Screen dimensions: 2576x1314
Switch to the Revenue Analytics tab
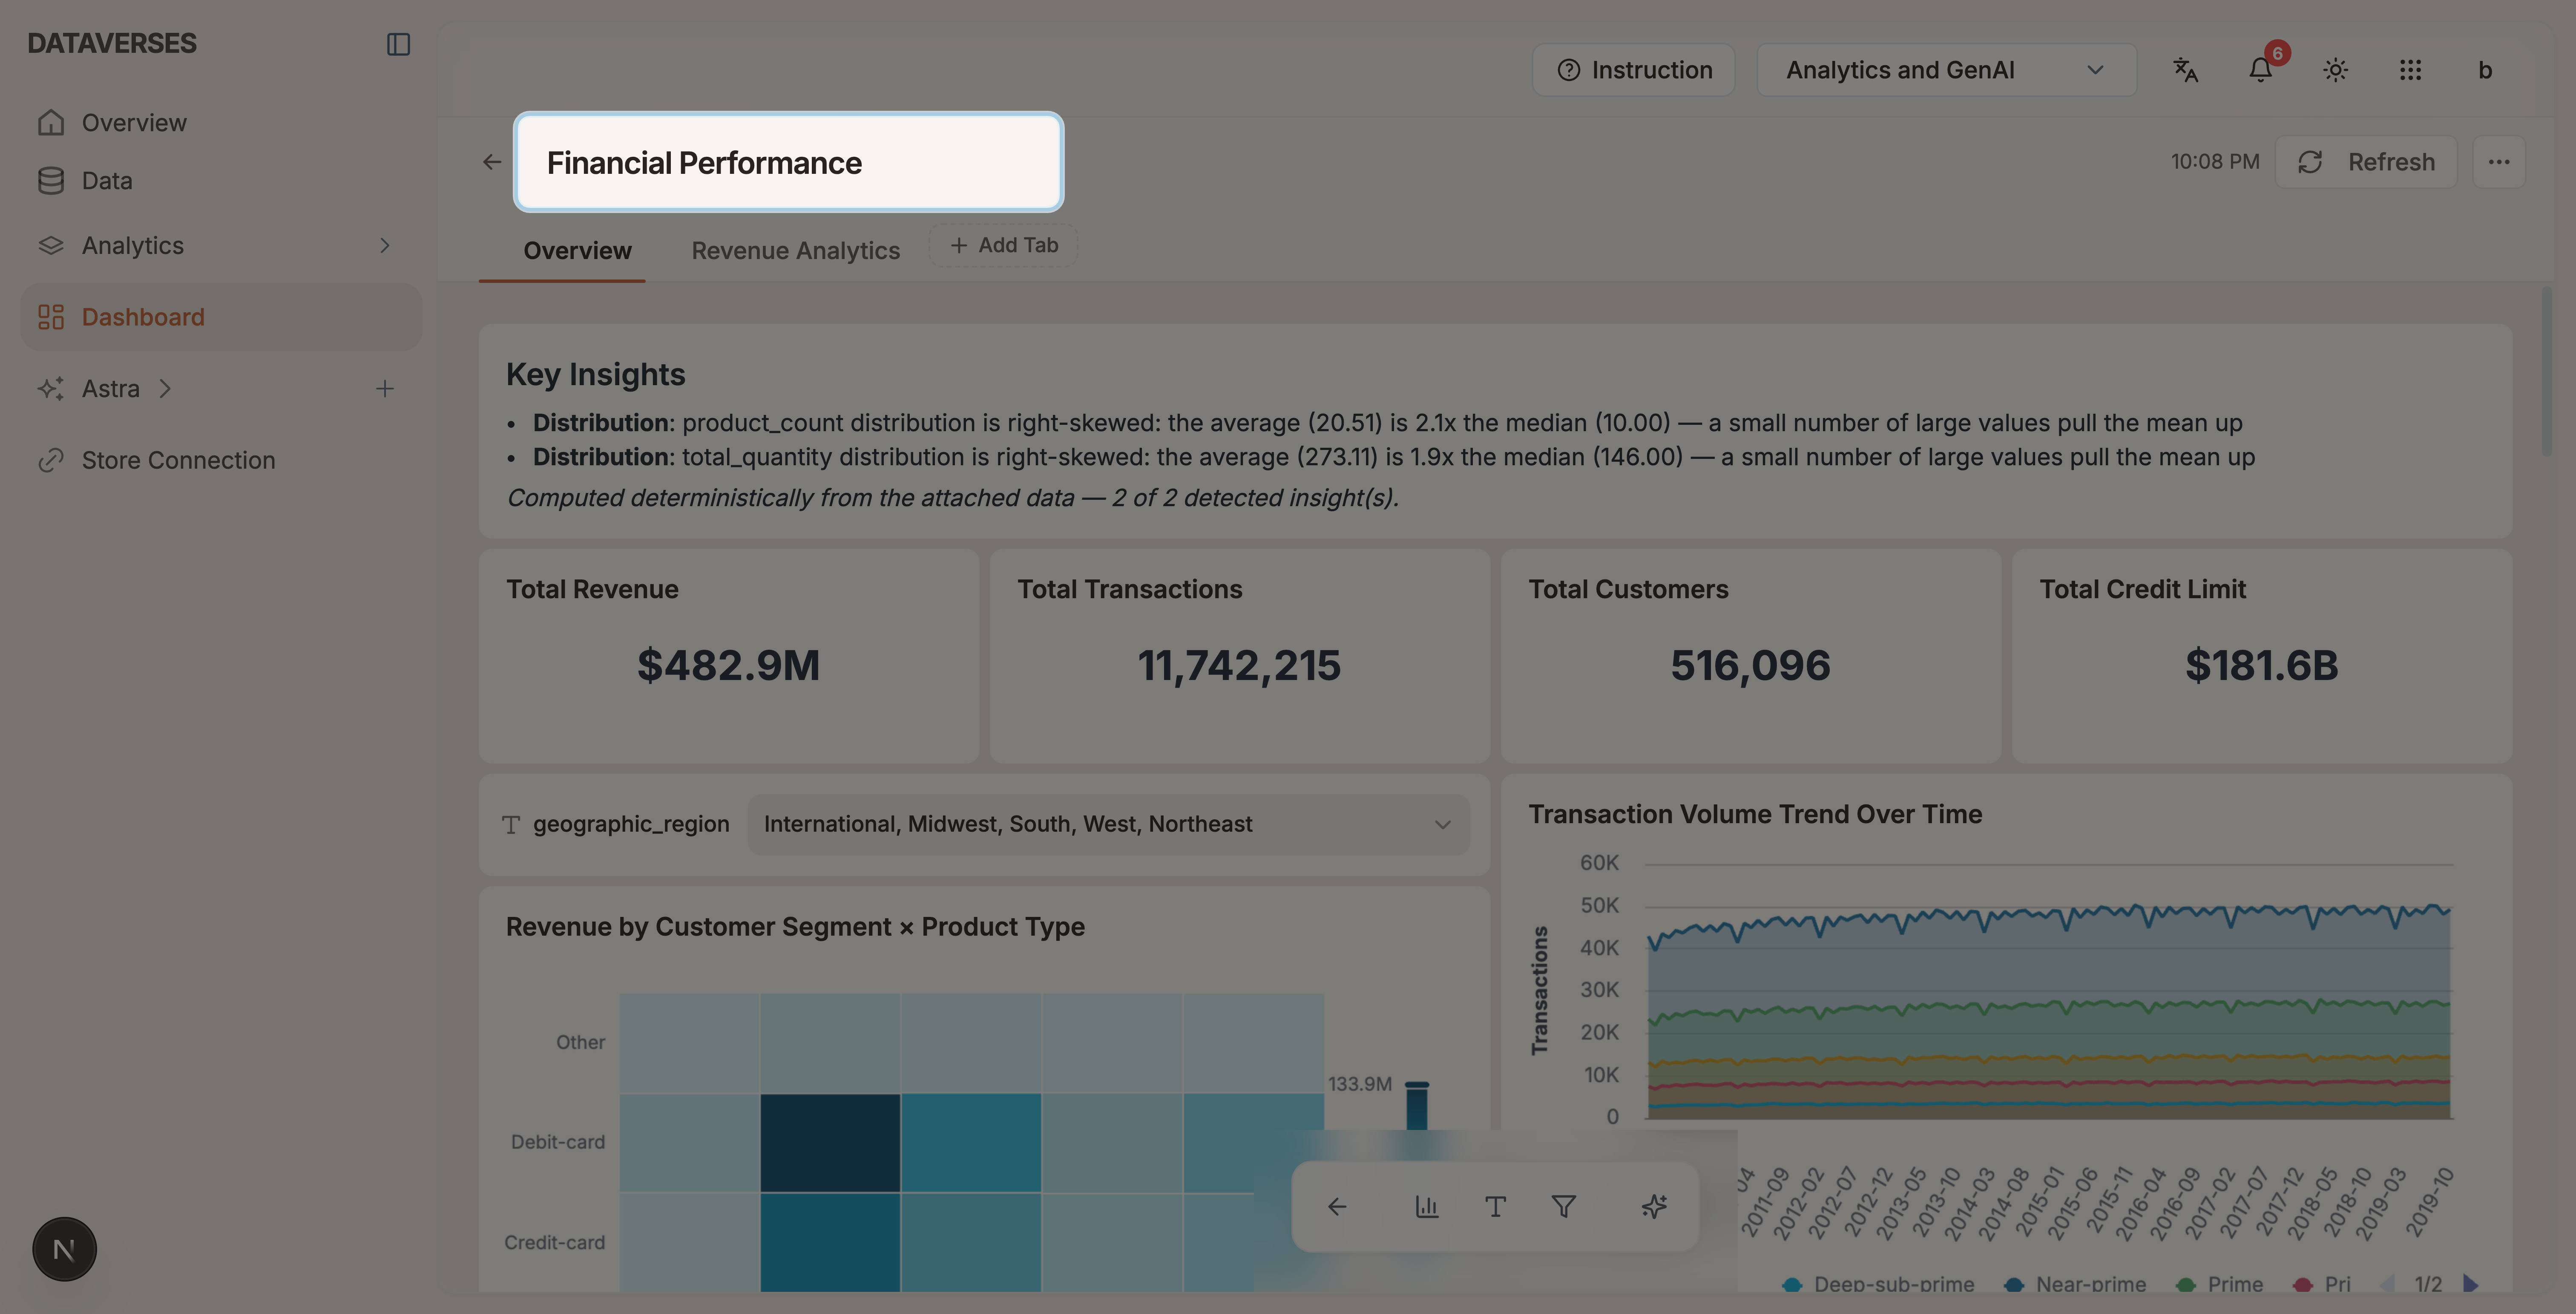[796, 251]
